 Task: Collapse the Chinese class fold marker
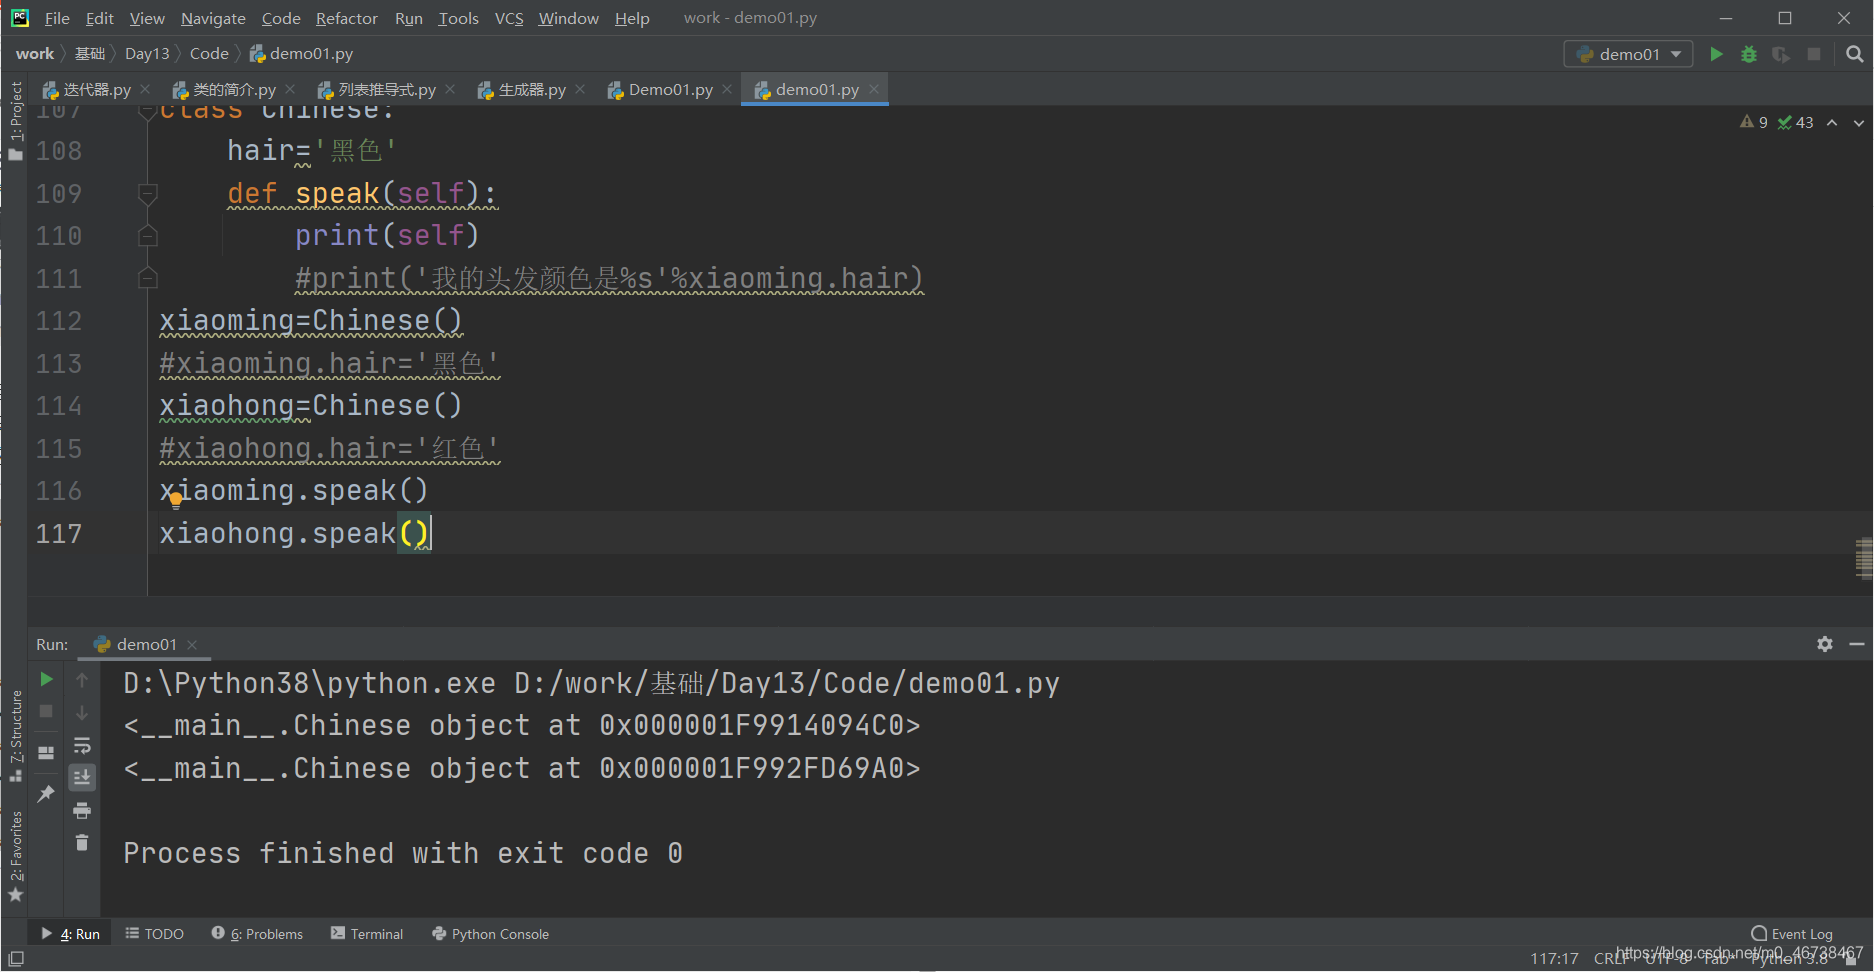(x=148, y=112)
